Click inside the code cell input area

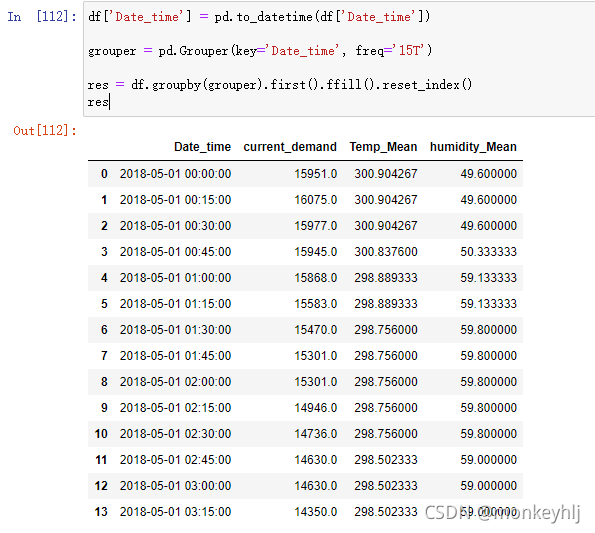tap(339, 59)
